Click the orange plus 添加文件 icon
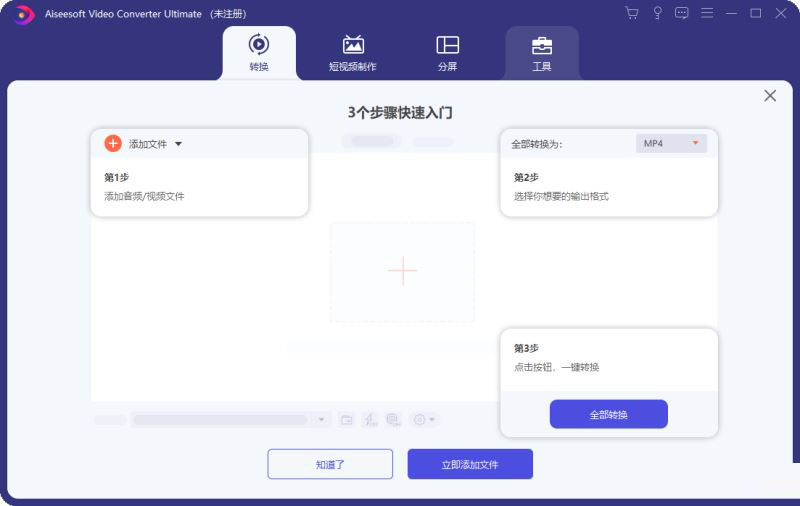Viewport: 800px width, 506px height. [x=113, y=144]
